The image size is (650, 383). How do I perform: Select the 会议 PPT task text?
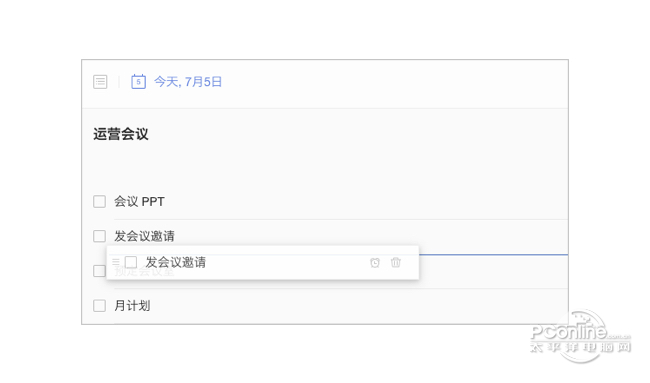[139, 201]
